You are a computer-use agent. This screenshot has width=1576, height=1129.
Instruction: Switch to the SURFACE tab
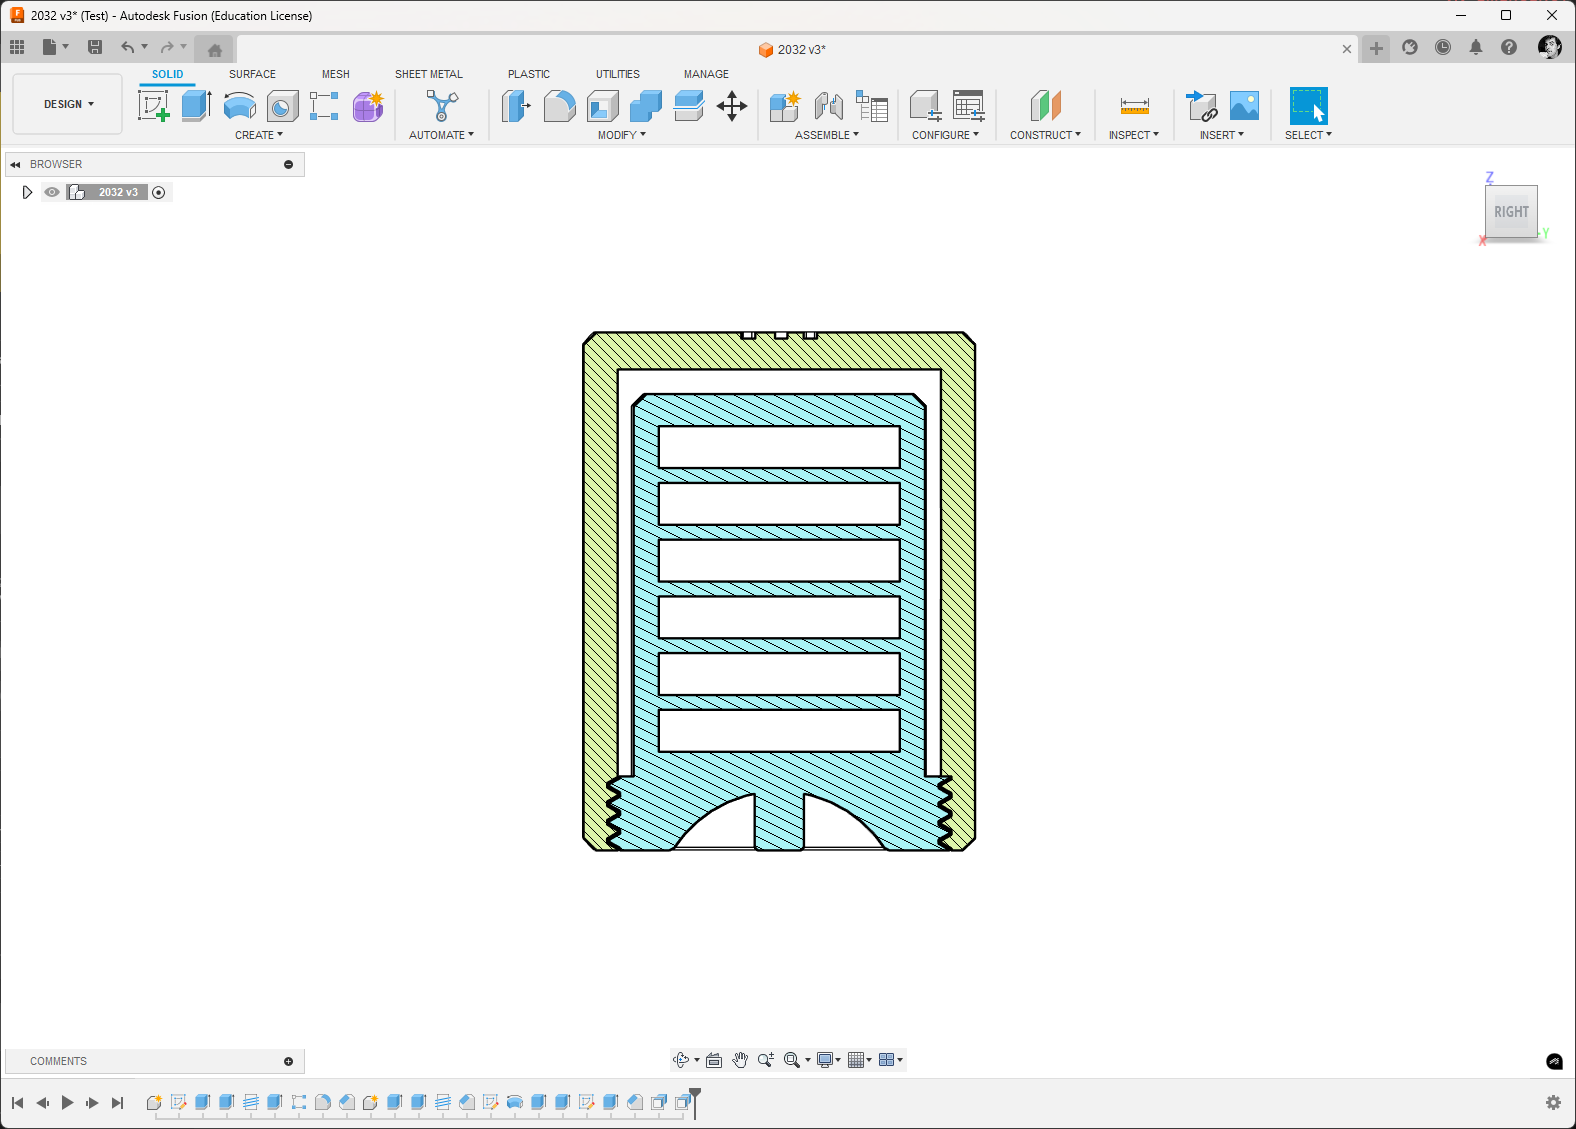click(252, 74)
